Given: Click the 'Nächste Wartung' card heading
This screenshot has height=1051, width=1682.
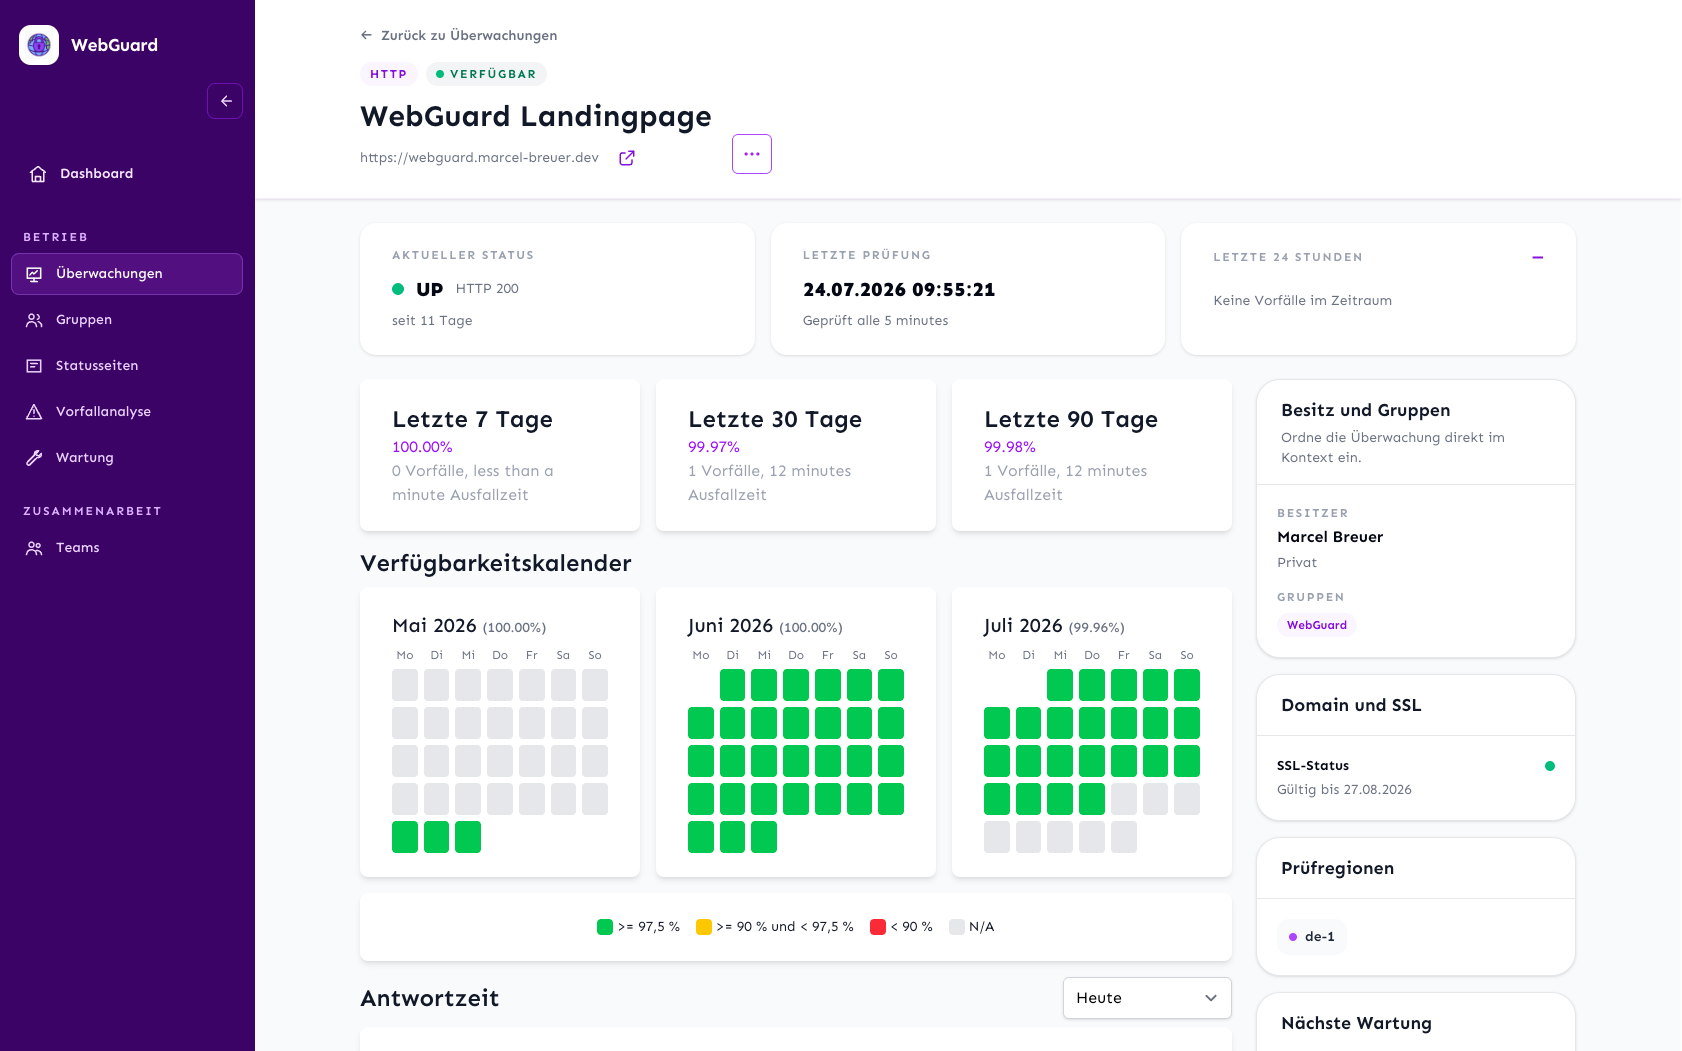Looking at the screenshot, I should point(1356,1023).
